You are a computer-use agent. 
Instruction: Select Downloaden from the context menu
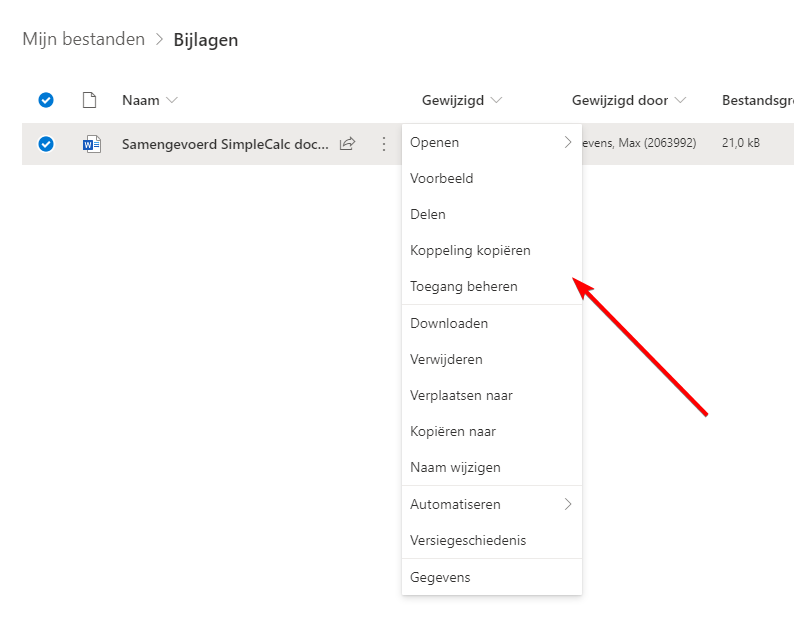point(449,323)
